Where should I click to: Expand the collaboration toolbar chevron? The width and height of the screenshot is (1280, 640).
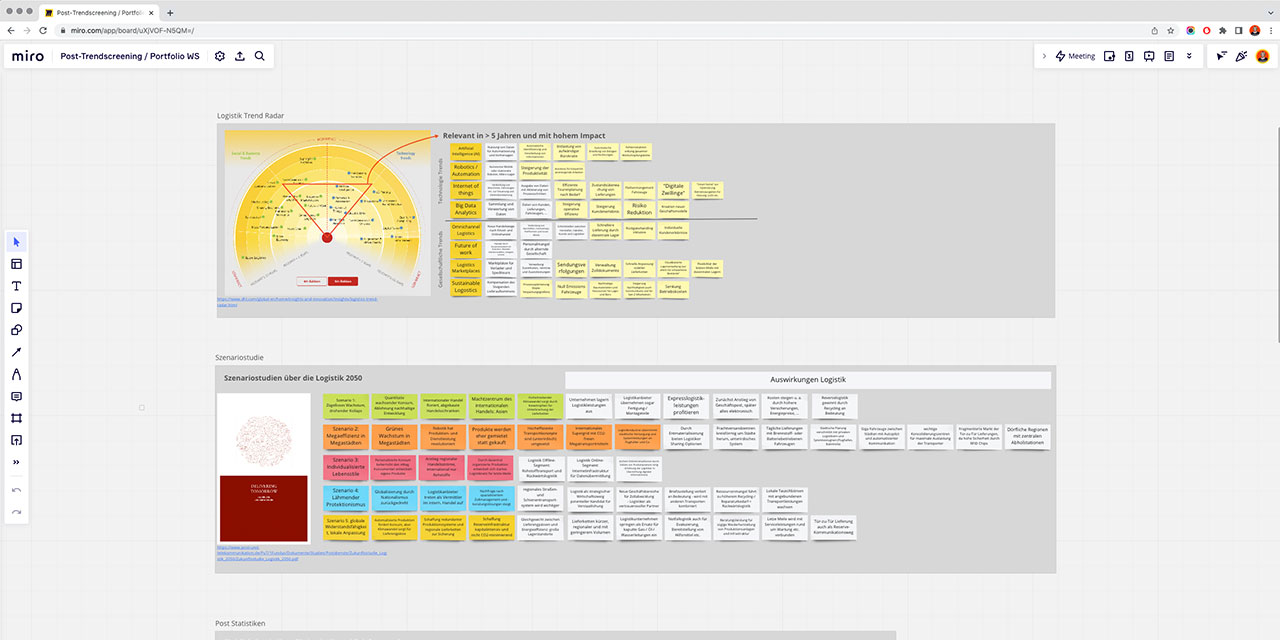pos(1044,56)
